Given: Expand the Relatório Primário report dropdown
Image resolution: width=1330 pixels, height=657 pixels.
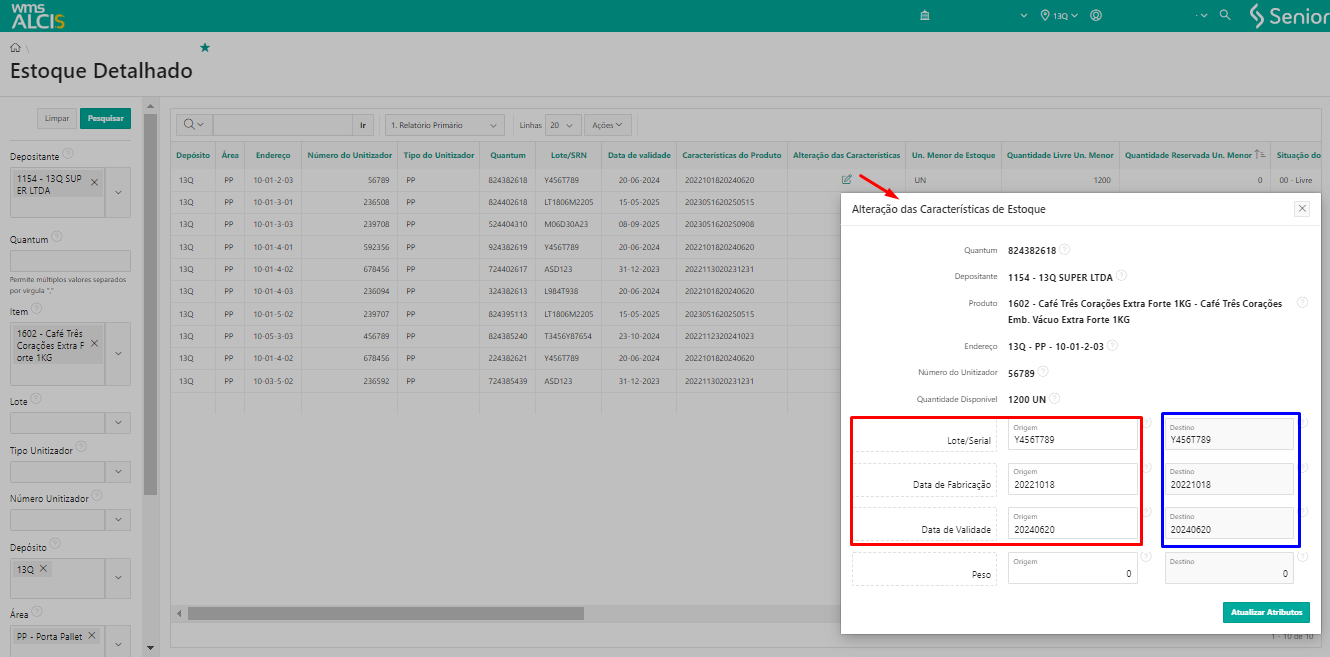Looking at the screenshot, I should coord(444,125).
